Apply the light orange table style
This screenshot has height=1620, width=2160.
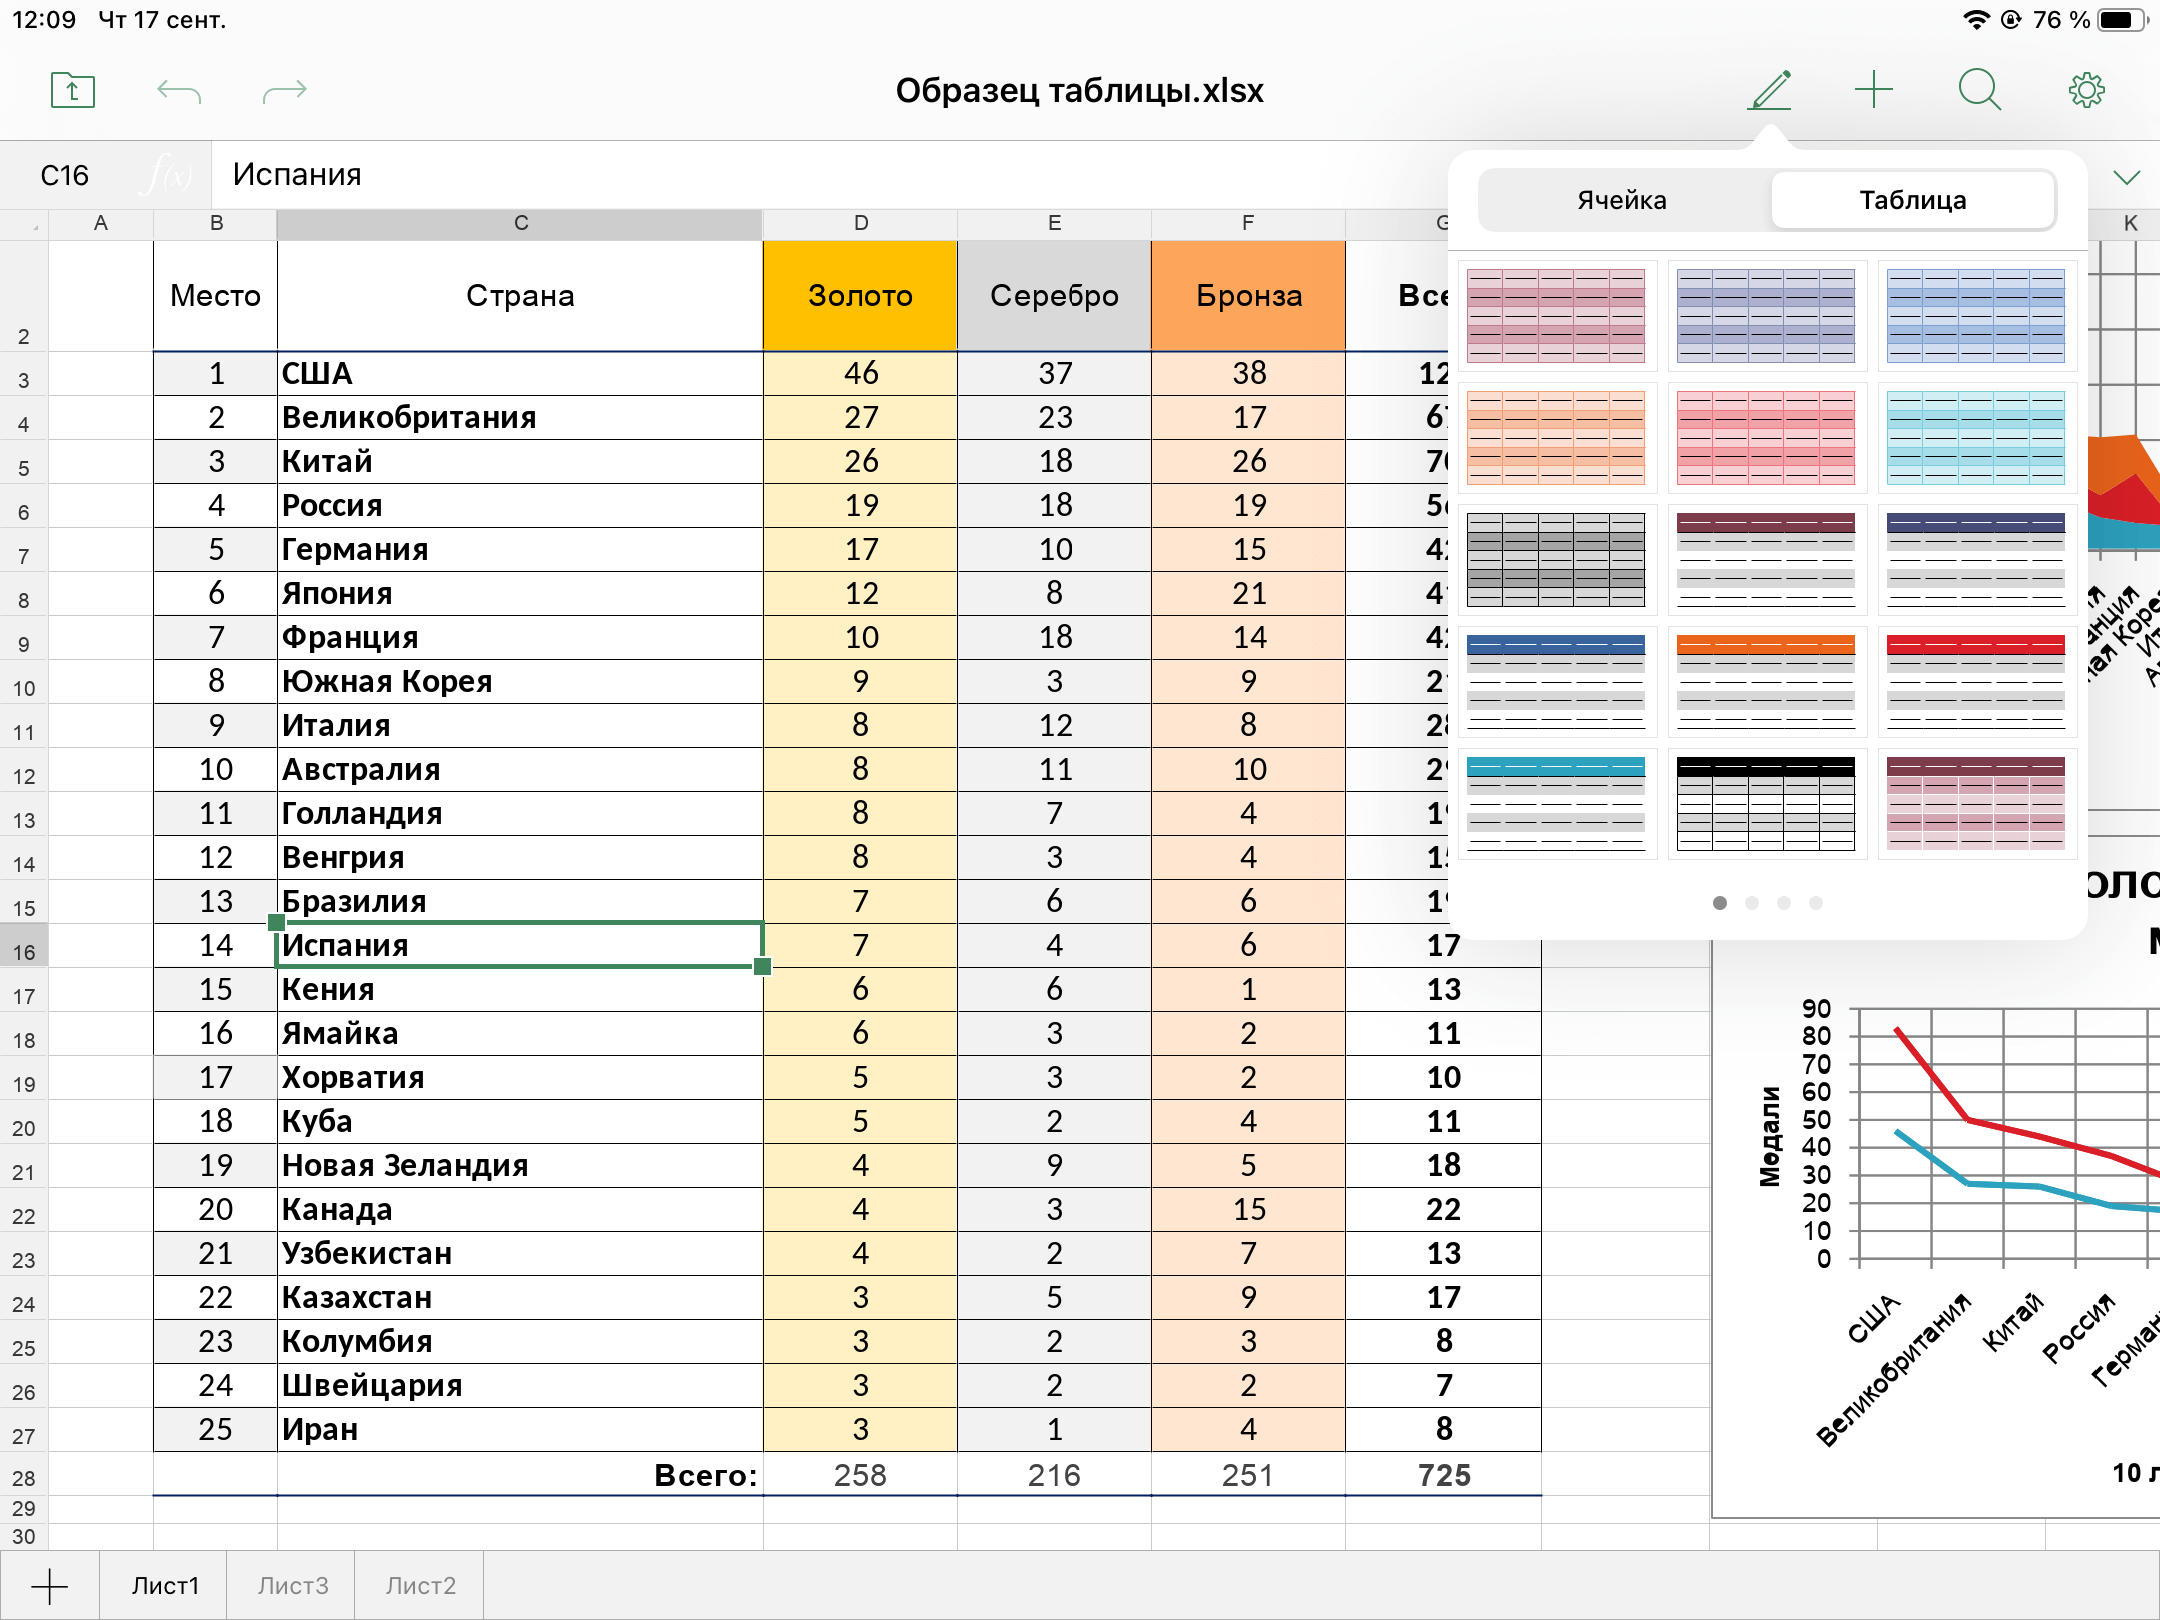(x=1556, y=438)
